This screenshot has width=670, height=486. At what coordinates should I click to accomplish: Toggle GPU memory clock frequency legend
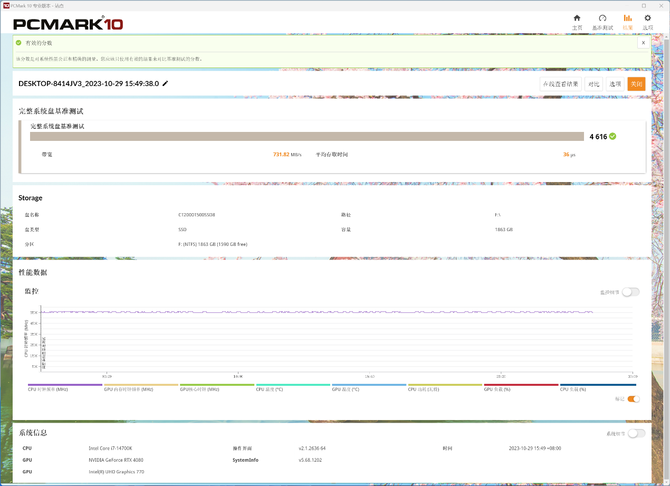tap(141, 387)
